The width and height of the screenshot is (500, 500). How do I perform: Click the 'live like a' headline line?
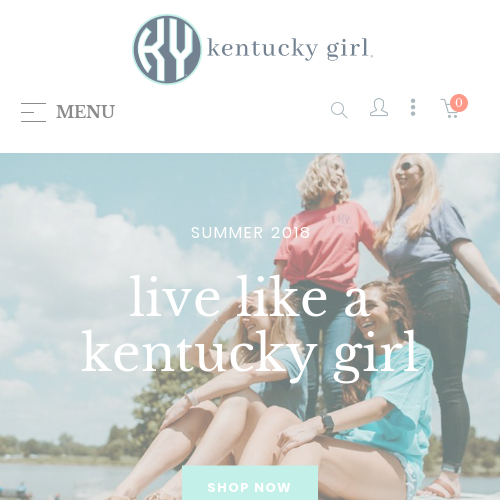(x=250, y=296)
